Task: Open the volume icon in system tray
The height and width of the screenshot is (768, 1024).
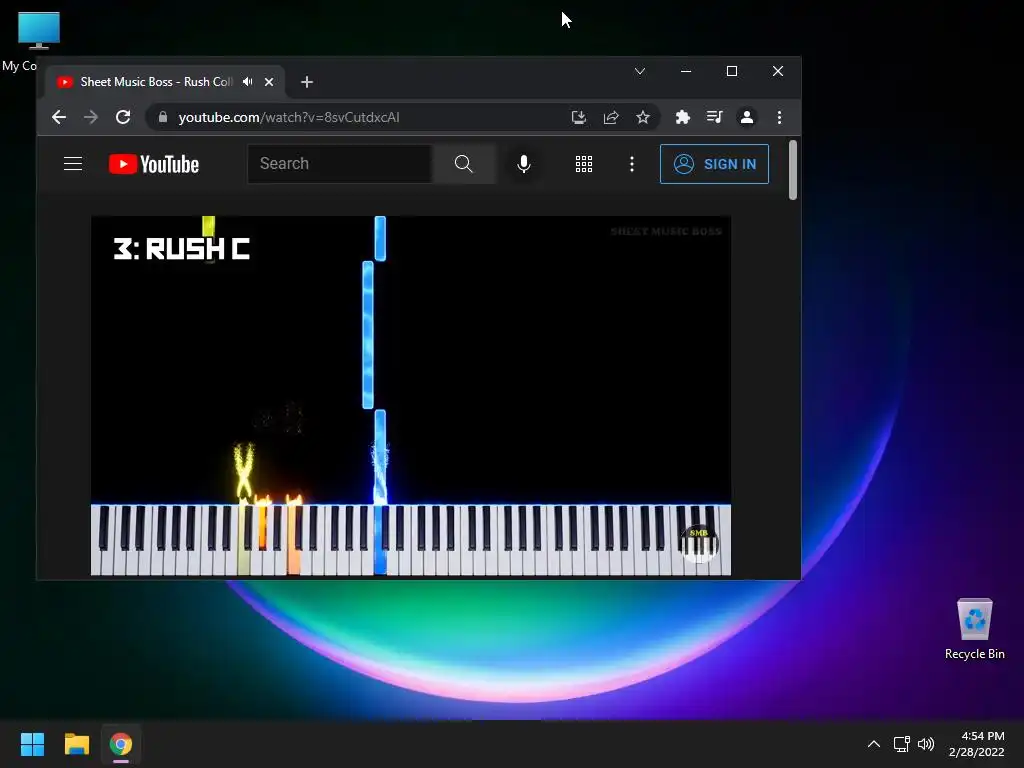Action: 926,744
